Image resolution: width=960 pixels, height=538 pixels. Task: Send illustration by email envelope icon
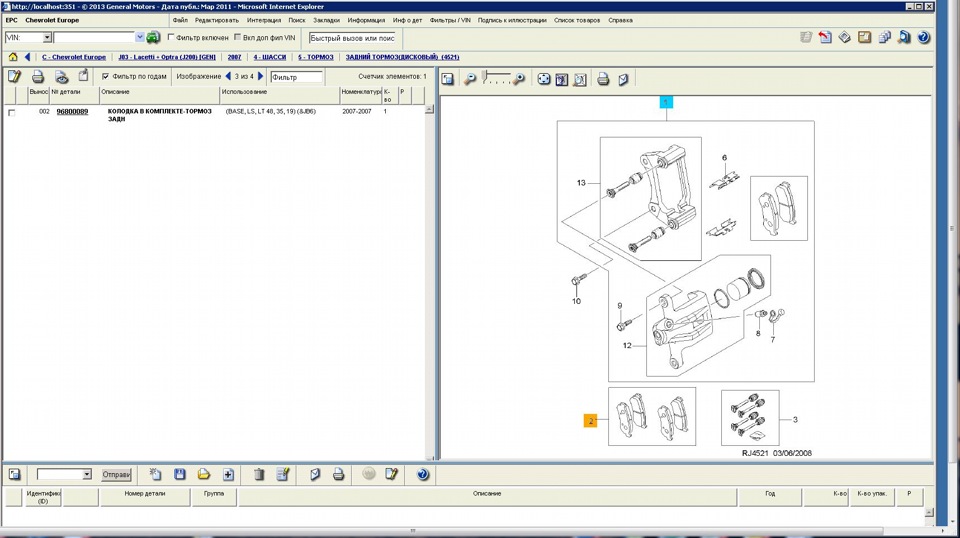click(623, 79)
